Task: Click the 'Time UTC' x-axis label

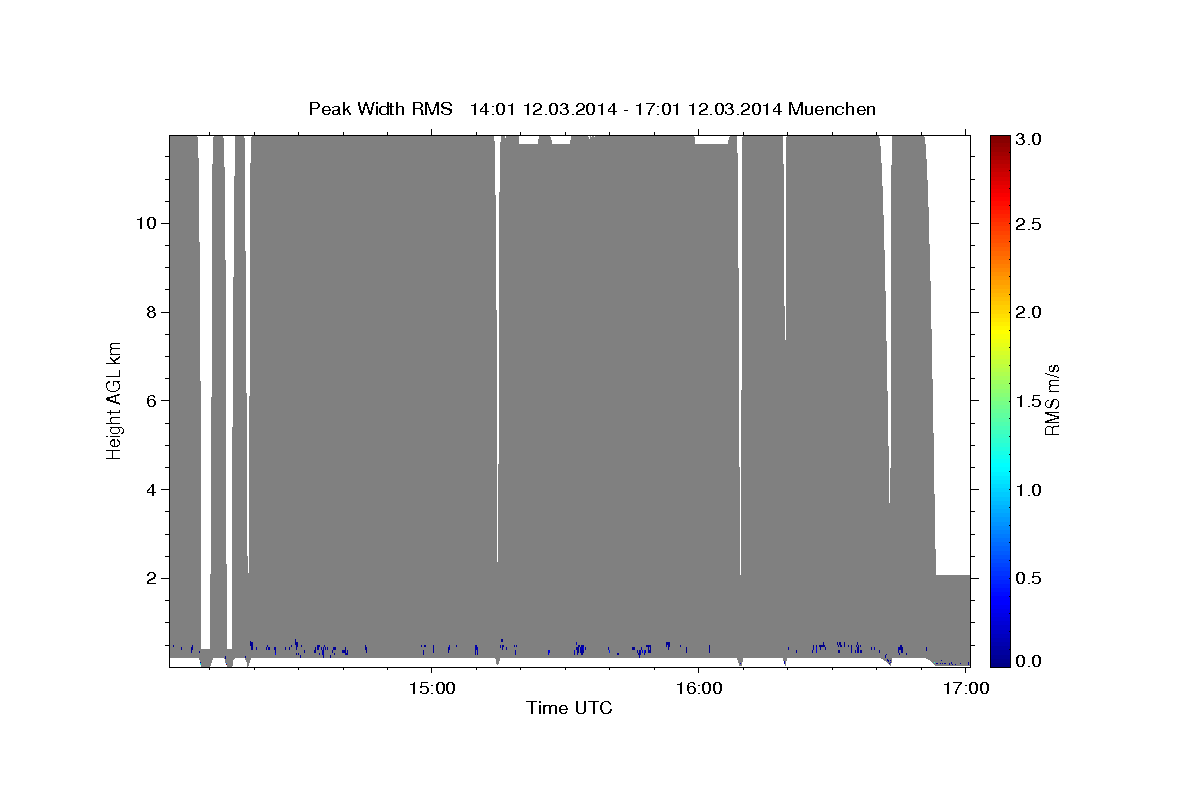Action: tap(569, 708)
